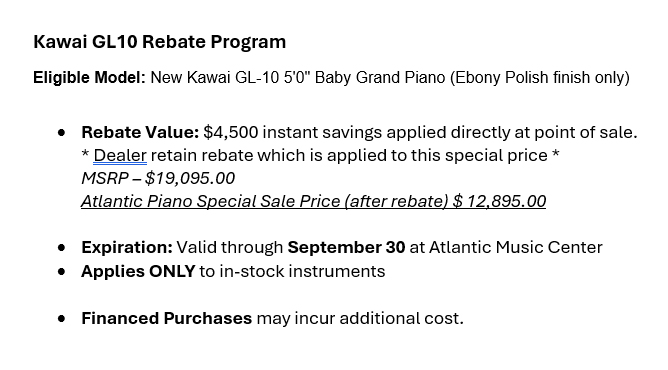
Task: Click the bullet before Applies ONLY
Action: [62, 272]
